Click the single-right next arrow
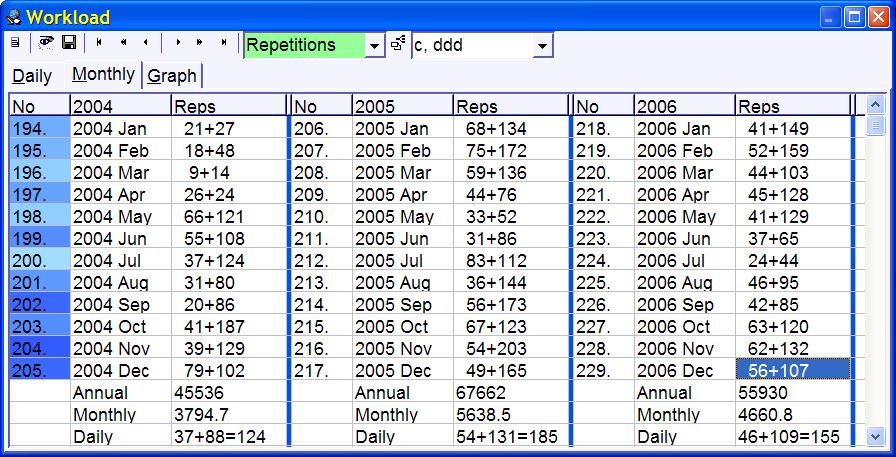 [178, 42]
